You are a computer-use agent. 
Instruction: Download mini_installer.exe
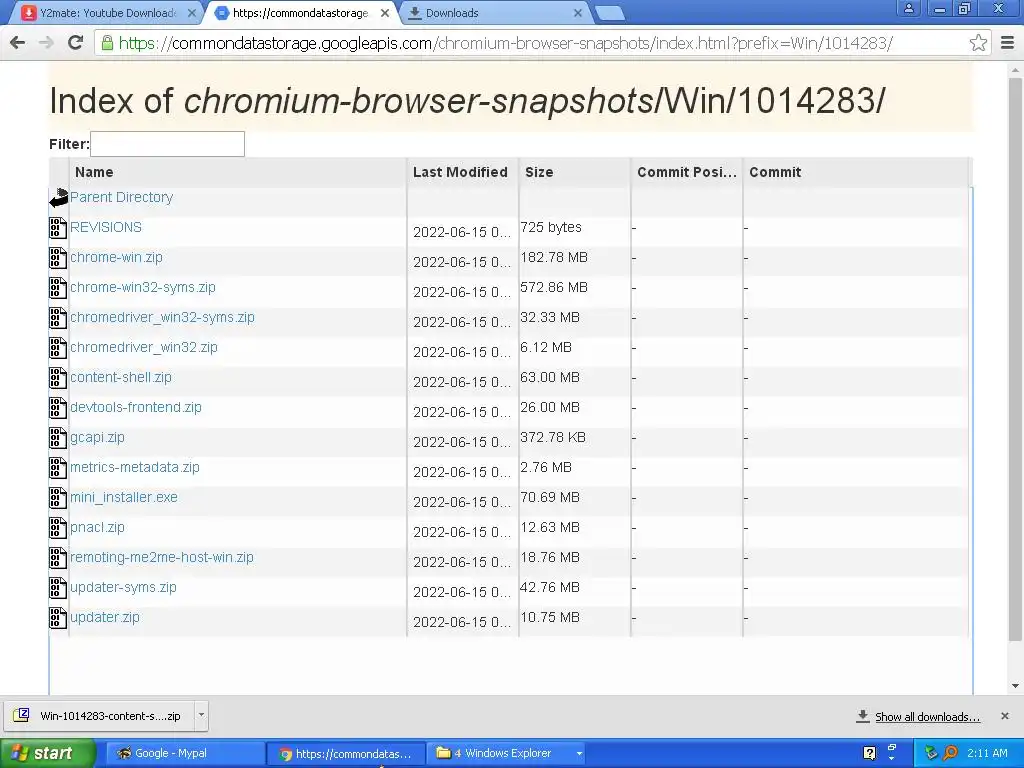123,498
